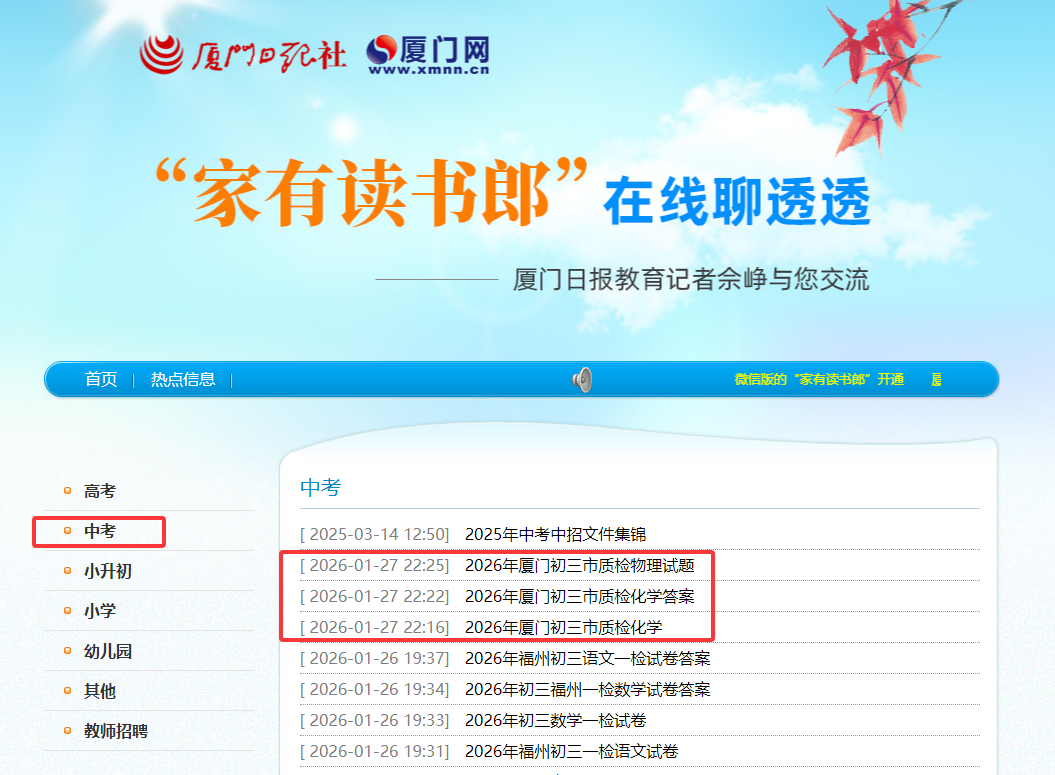Open 2026年福州初三语文一检试卷答案 article
This screenshot has width=1055, height=775.
[x=588, y=658]
